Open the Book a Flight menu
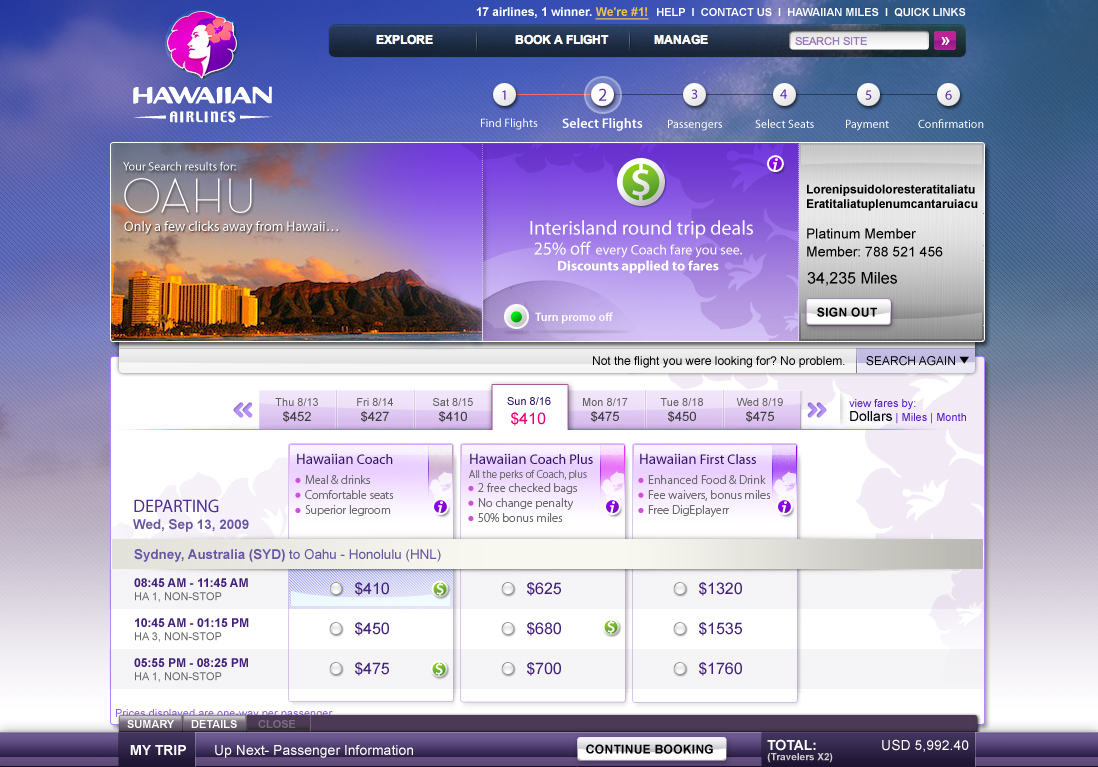 point(561,40)
